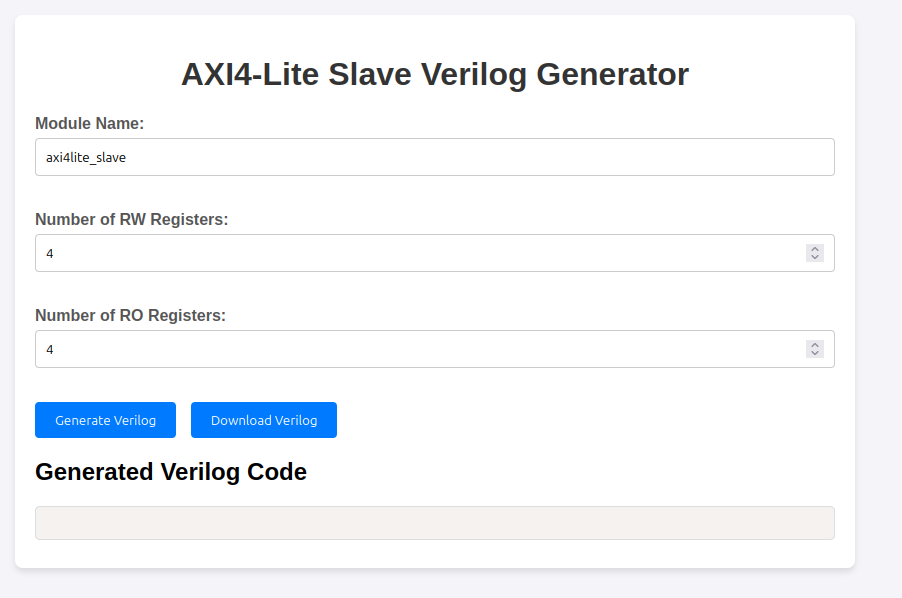Click the empty generated code output box
902x598 pixels.
coord(434,523)
